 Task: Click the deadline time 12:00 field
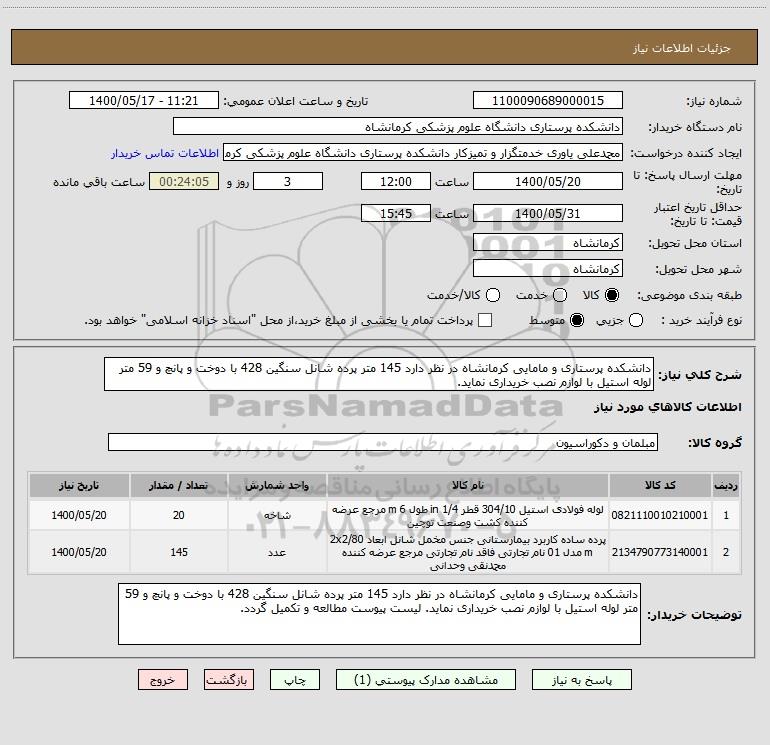pos(396,181)
